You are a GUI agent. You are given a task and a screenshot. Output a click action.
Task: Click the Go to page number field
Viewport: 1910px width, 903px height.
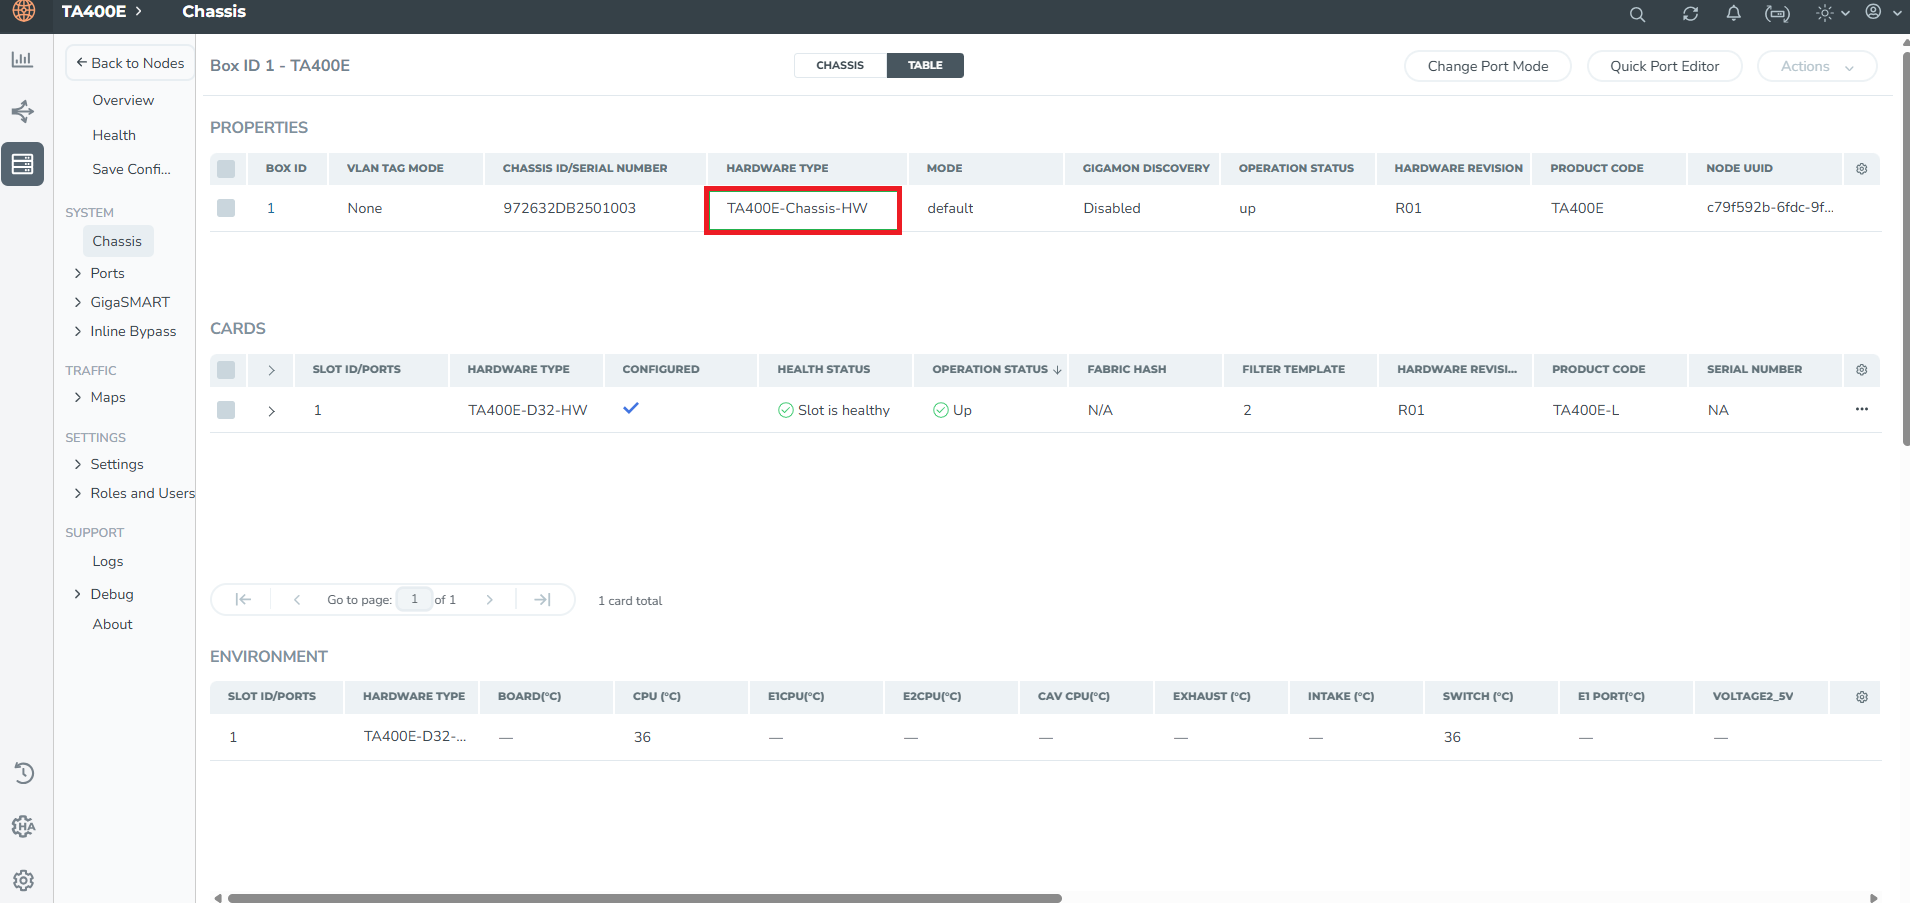pos(414,599)
